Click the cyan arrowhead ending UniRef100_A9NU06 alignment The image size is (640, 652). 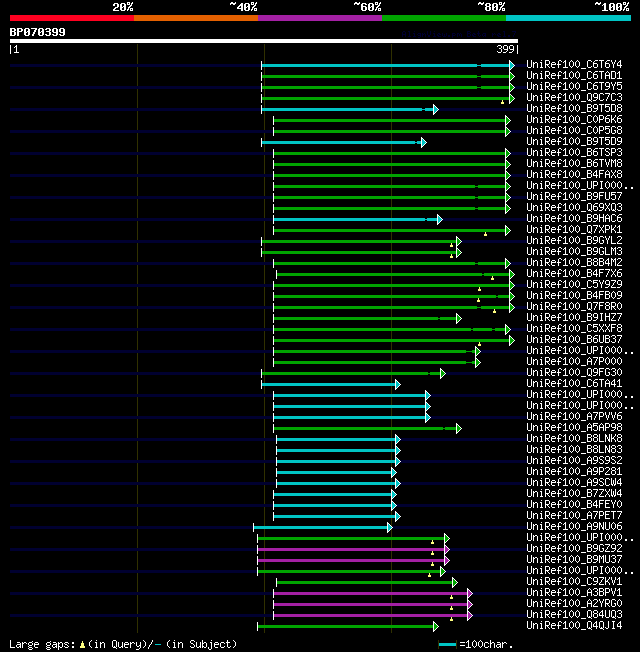coord(390,528)
